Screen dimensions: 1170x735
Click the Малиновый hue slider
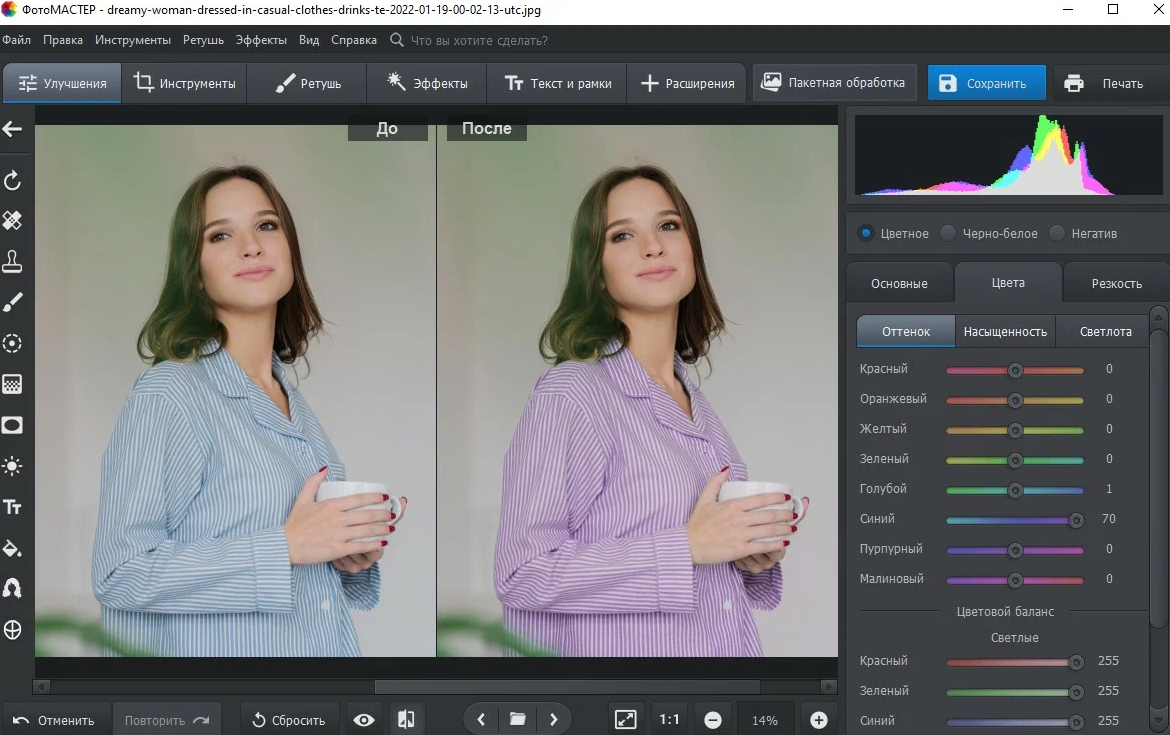1015,580
